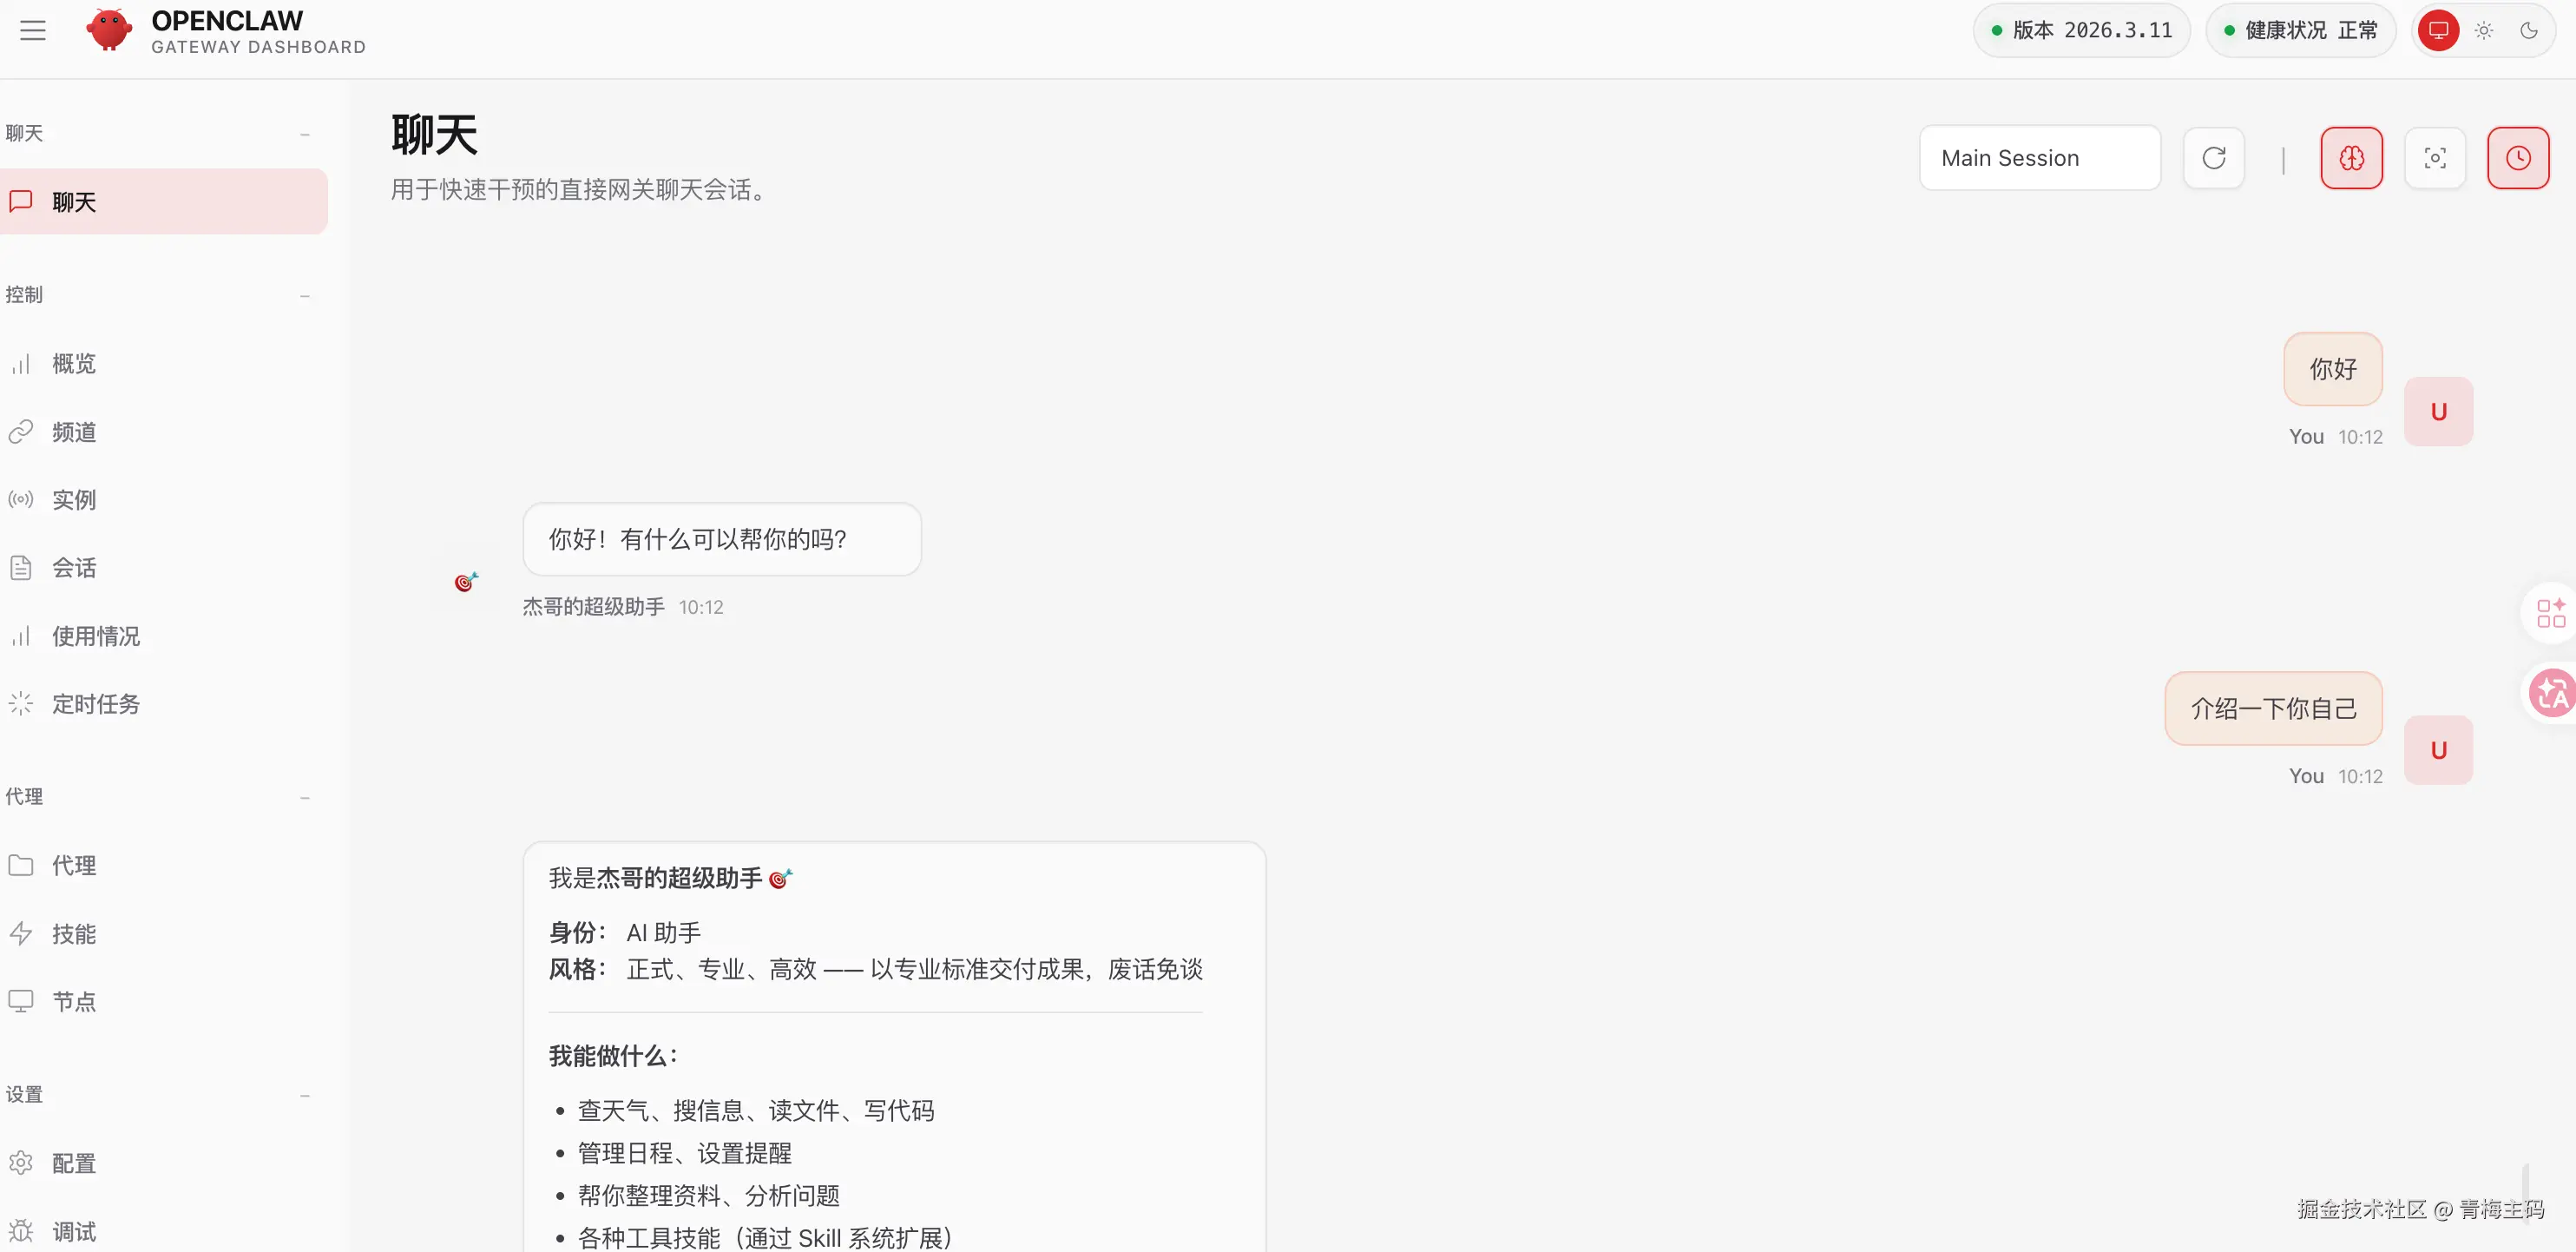The width and height of the screenshot is (2576, 1252).
Task: Open the 定时任务 page
Action: [x=95, y=704]
